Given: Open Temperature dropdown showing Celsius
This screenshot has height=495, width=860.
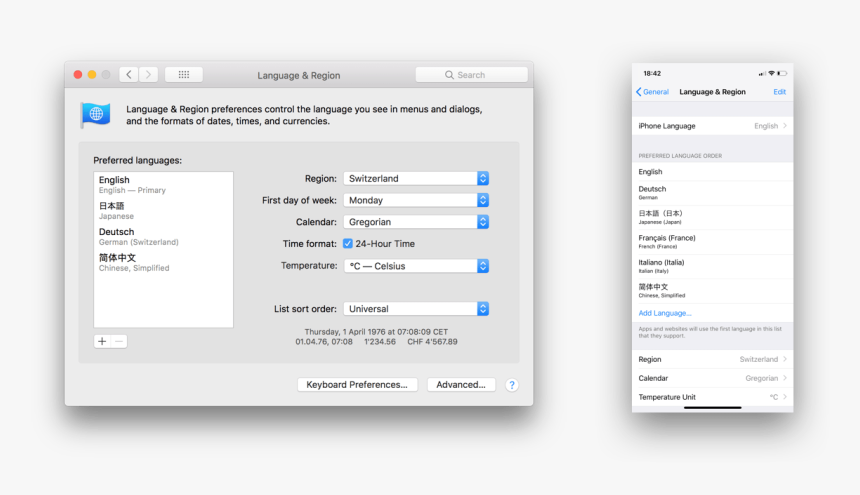Looking at the screenshot, I should (x=416, y=266).
